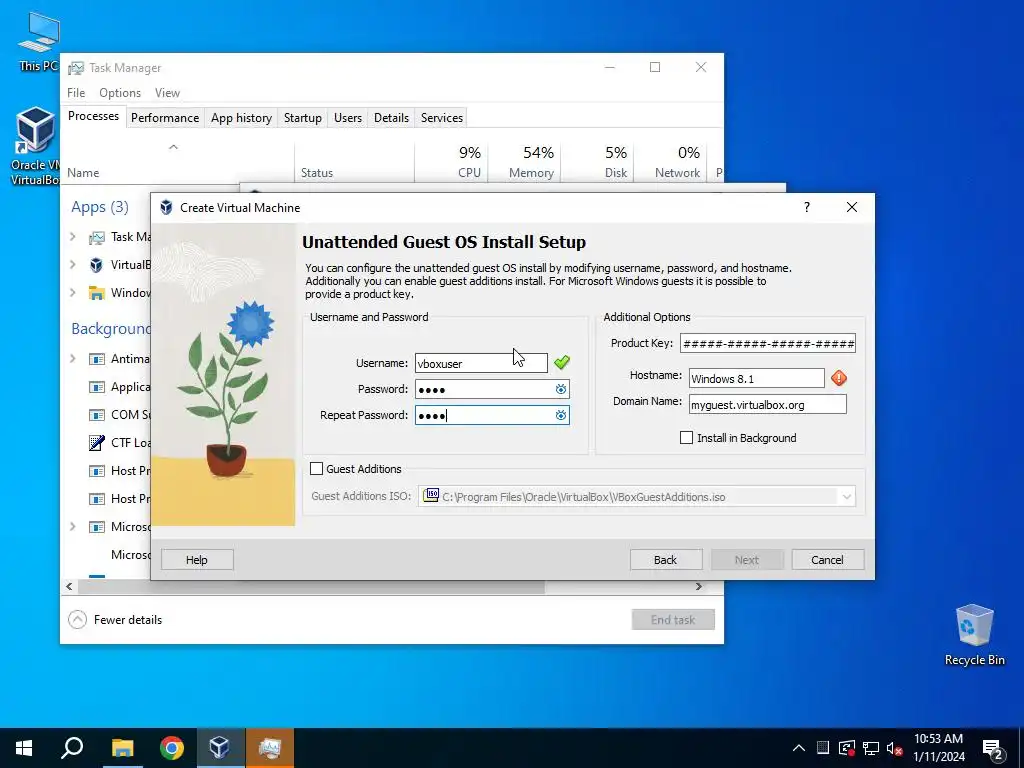Click the question mark help icon in dialog
1024x768 pixels.
[x=807, y=207]
